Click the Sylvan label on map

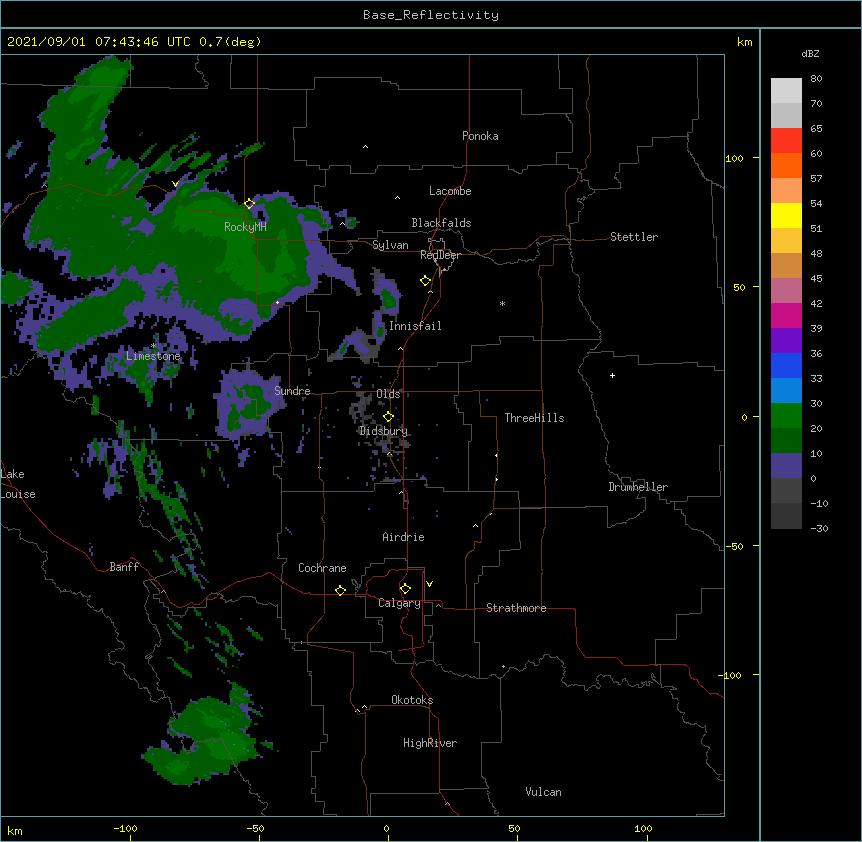(x=390, y=245)
